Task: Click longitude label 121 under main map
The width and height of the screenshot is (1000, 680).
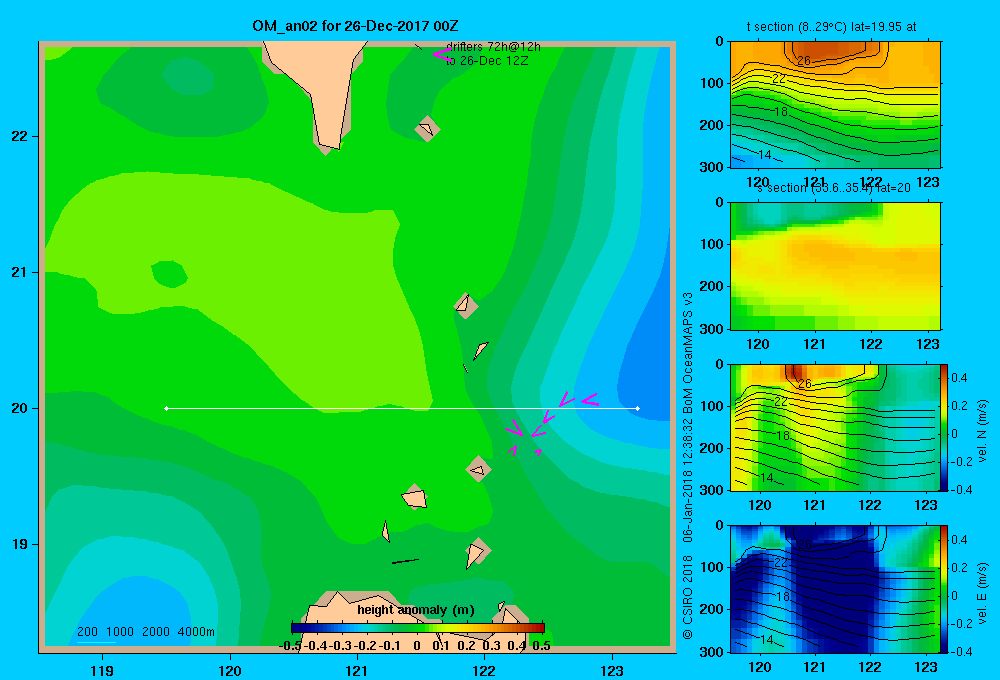Action: [x=357, y=670]
